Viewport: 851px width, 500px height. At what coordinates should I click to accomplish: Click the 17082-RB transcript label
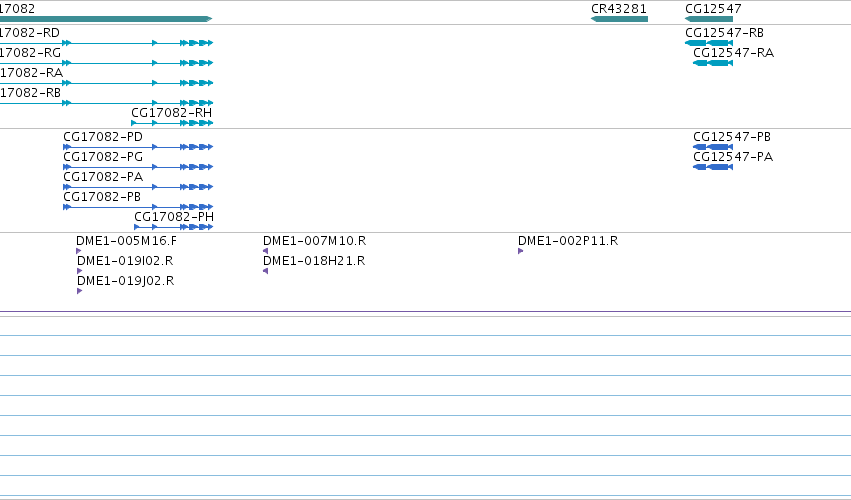click(x=30, y=93)
